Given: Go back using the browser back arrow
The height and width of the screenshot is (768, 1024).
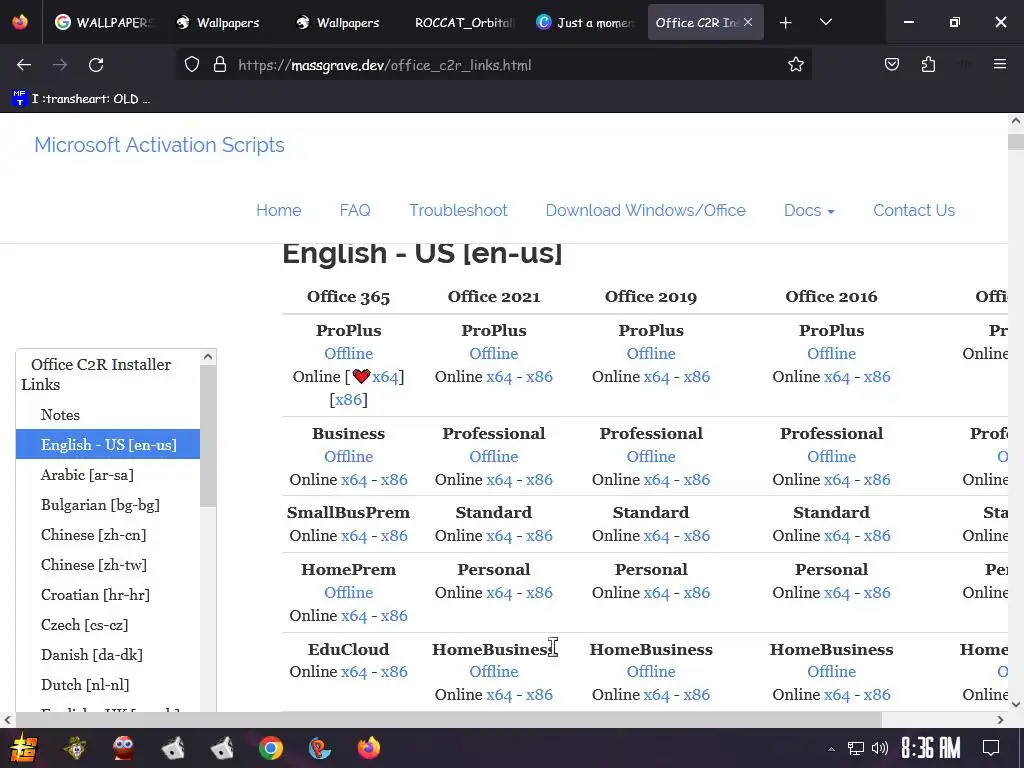Looking at the screenshot, I should tap(24, 65).
